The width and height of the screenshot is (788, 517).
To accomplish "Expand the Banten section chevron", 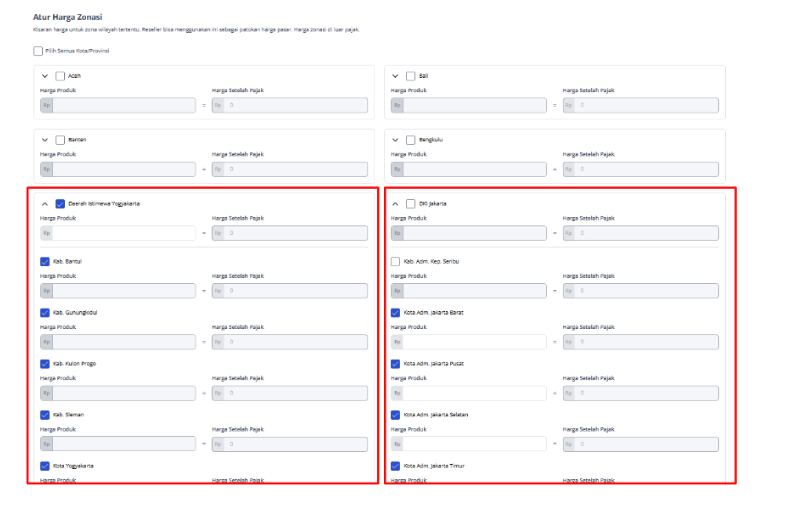I will [x=45, y=140].
